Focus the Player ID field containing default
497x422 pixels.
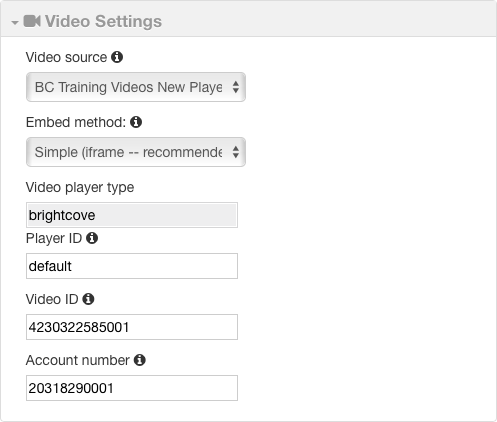[x=132, y=266]
